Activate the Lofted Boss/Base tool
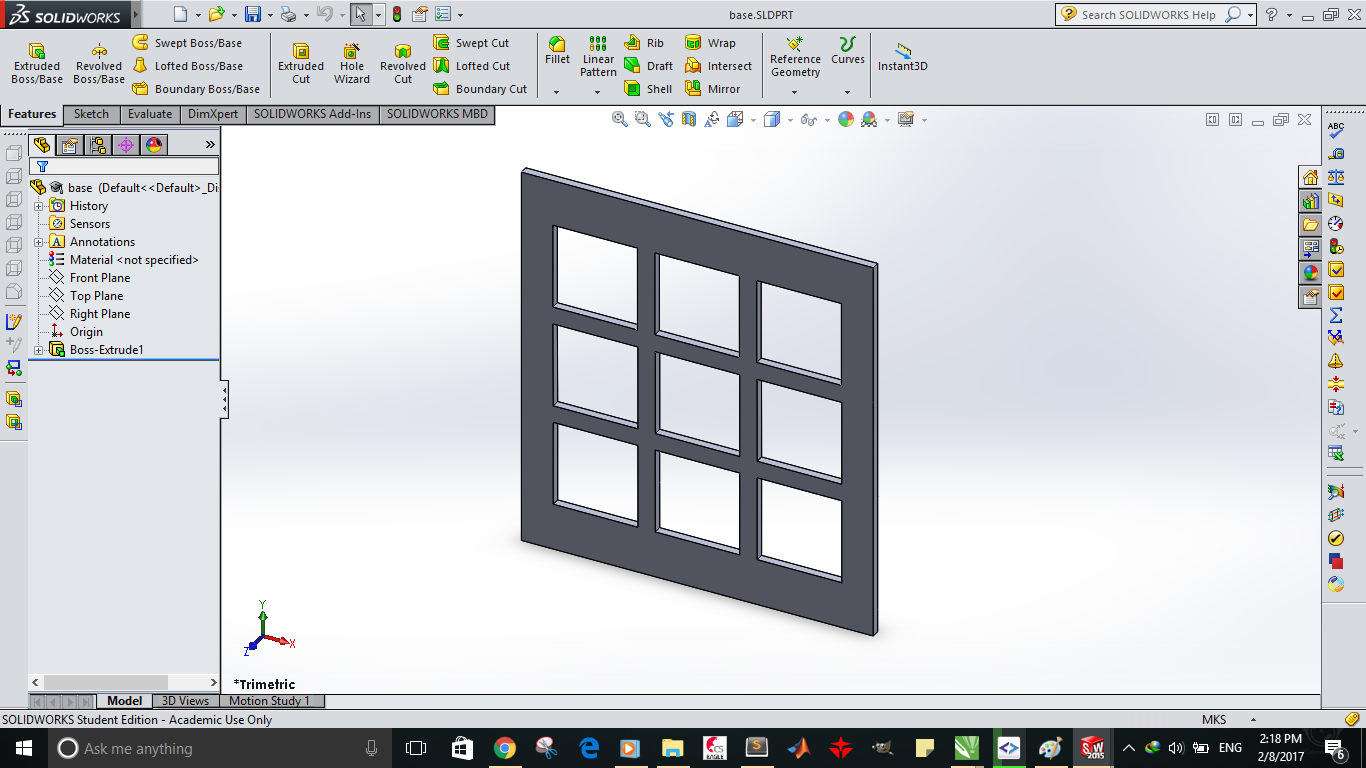 [188, 66]
